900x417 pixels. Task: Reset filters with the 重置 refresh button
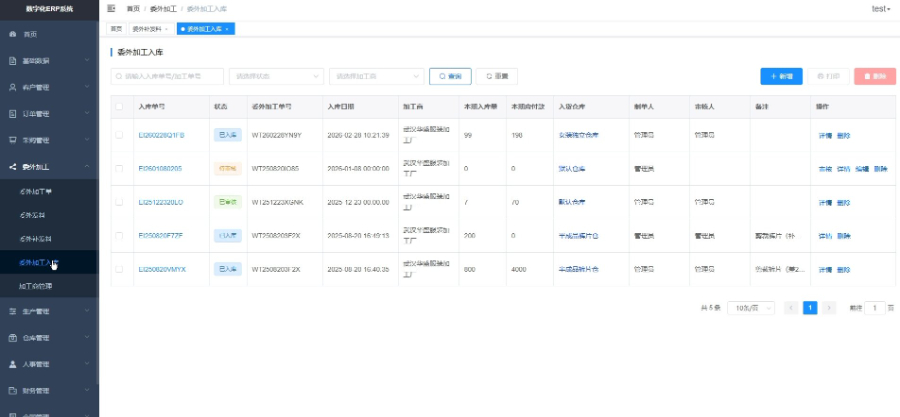click(496, 76)
